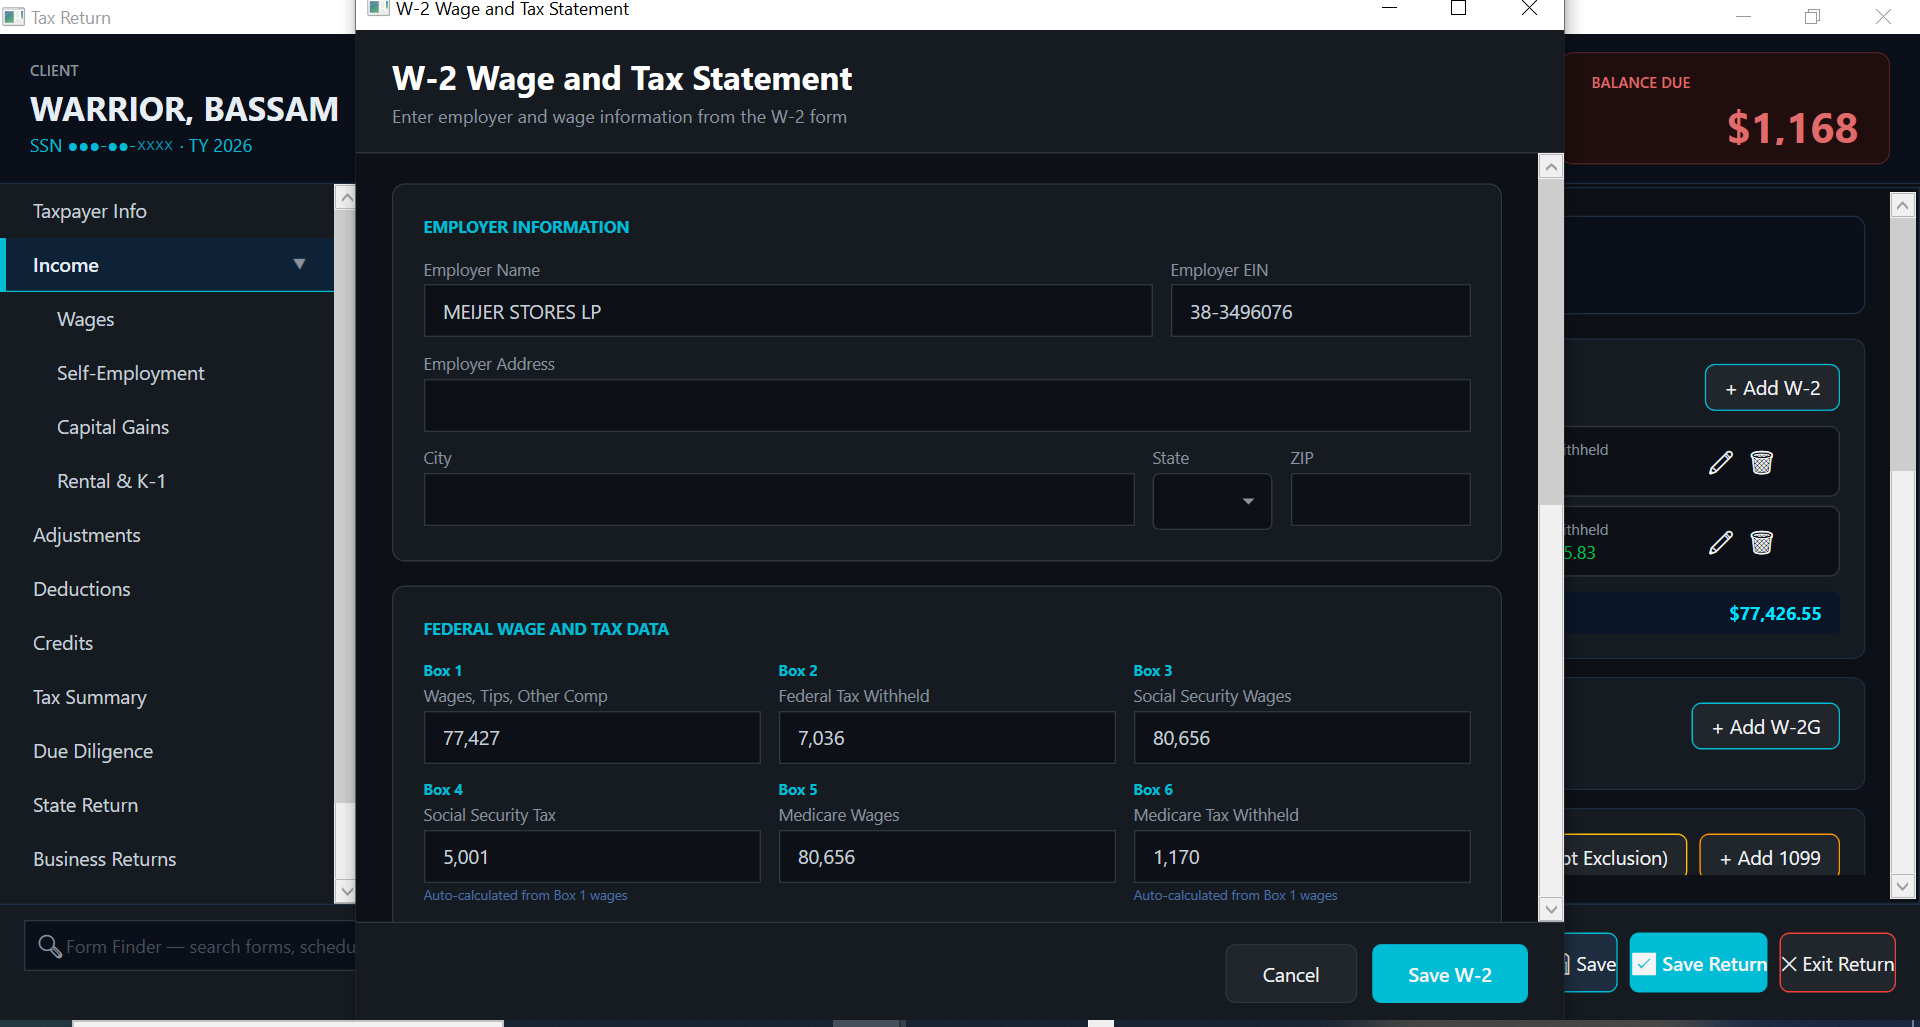Click + Add W-2G button

[x=1766, y=727]
